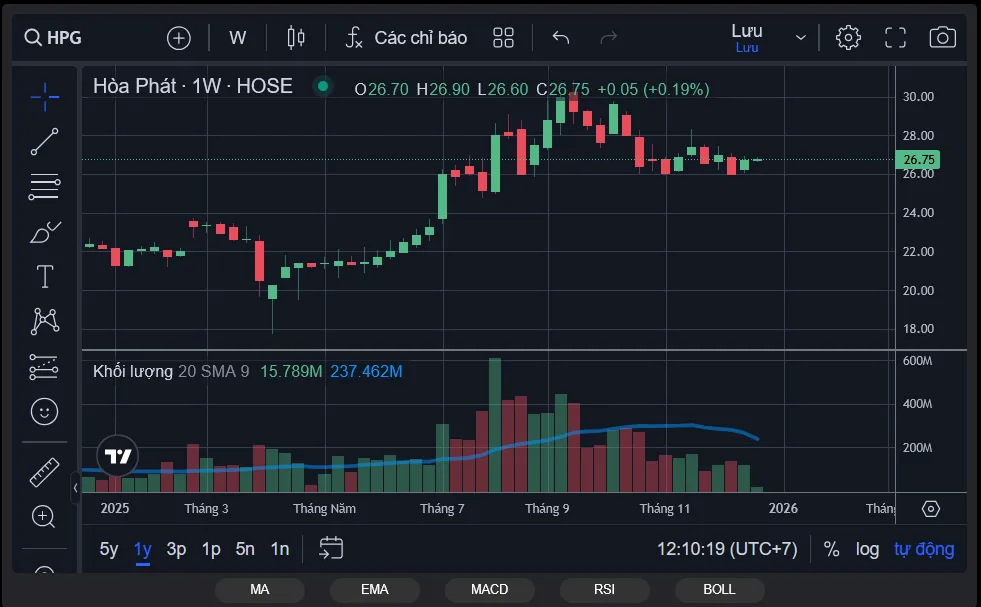
Task: Expand the Lưu layout dropdown arrow
Action: 800,38
